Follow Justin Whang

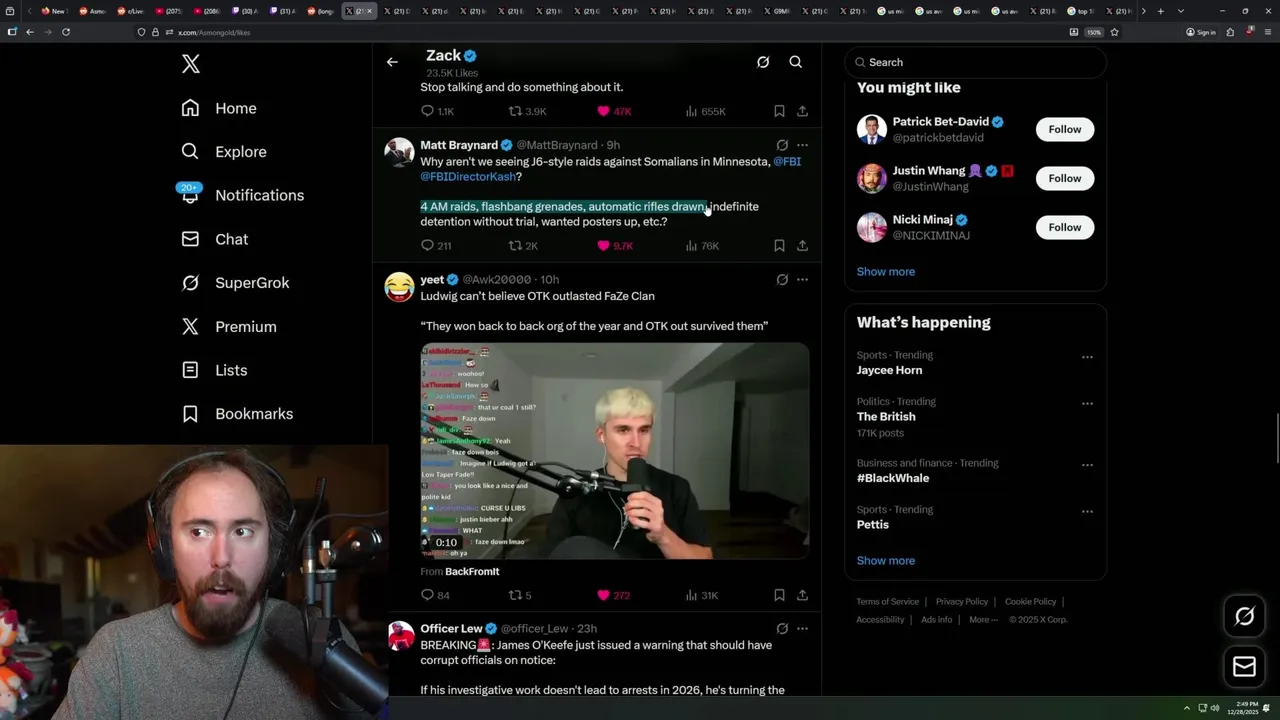click(1065, 178)
